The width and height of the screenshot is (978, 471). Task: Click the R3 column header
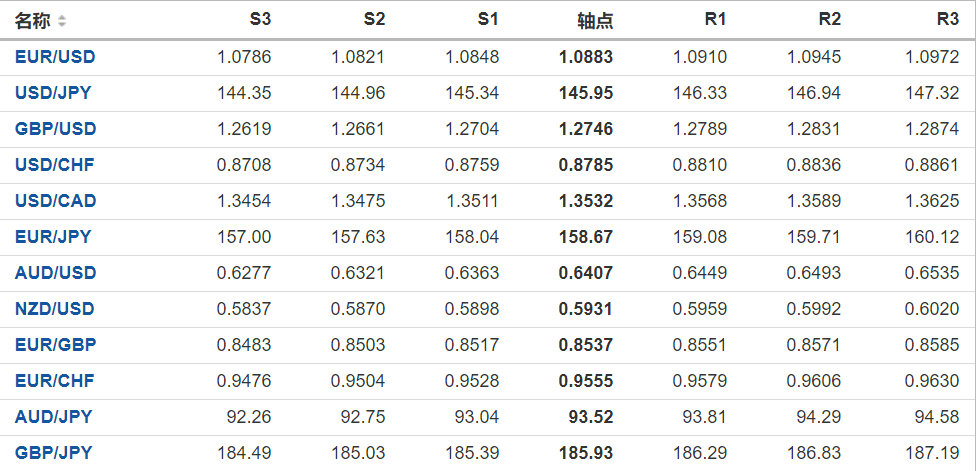948,20
